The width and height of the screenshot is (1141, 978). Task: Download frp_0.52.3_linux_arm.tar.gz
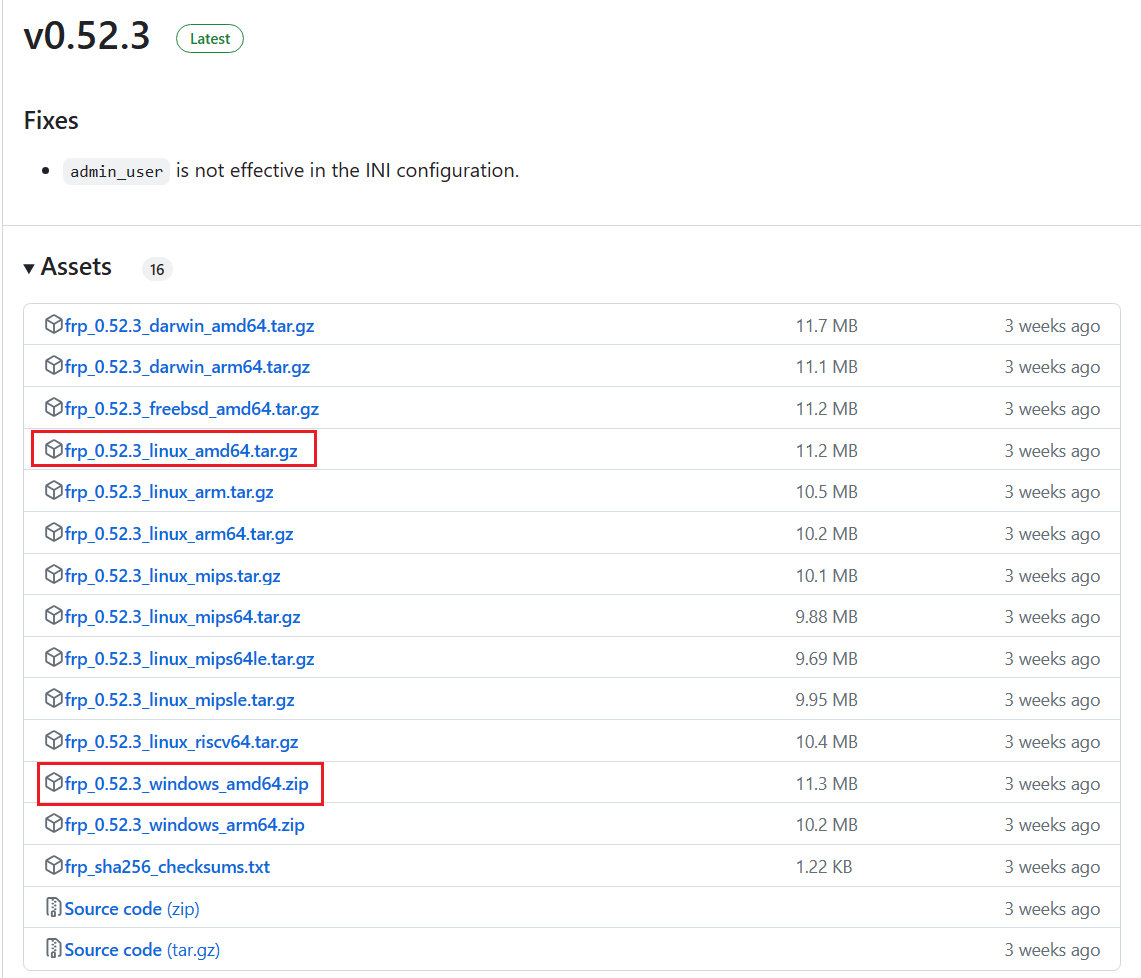pos(169,492)
